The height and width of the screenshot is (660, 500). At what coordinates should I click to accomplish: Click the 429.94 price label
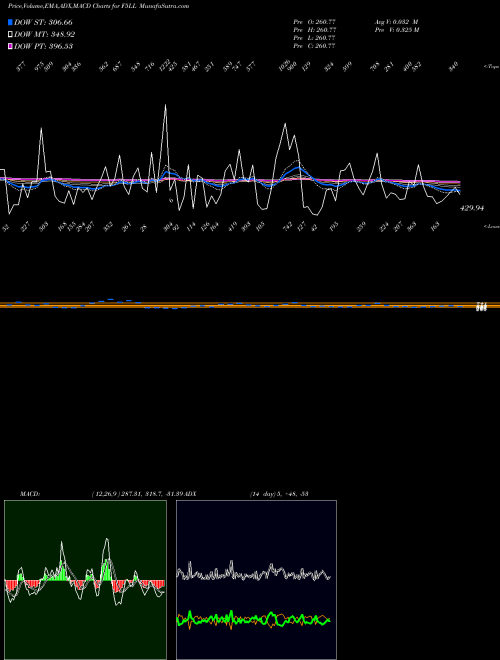tap(472, 208)
